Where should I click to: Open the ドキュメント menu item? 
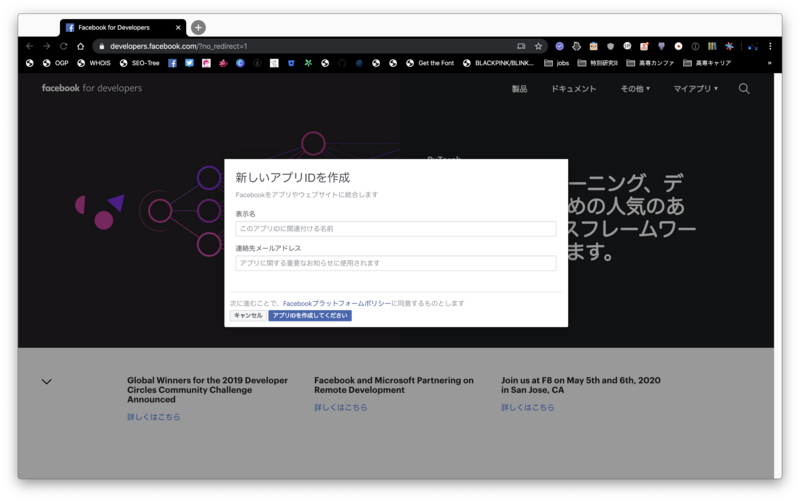pos(573,89)
